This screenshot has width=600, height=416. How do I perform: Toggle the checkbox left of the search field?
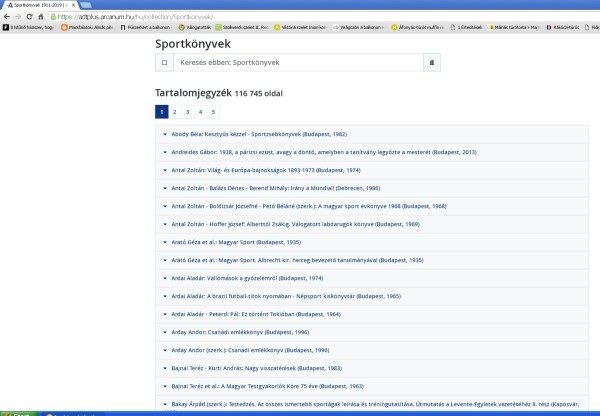165,63
